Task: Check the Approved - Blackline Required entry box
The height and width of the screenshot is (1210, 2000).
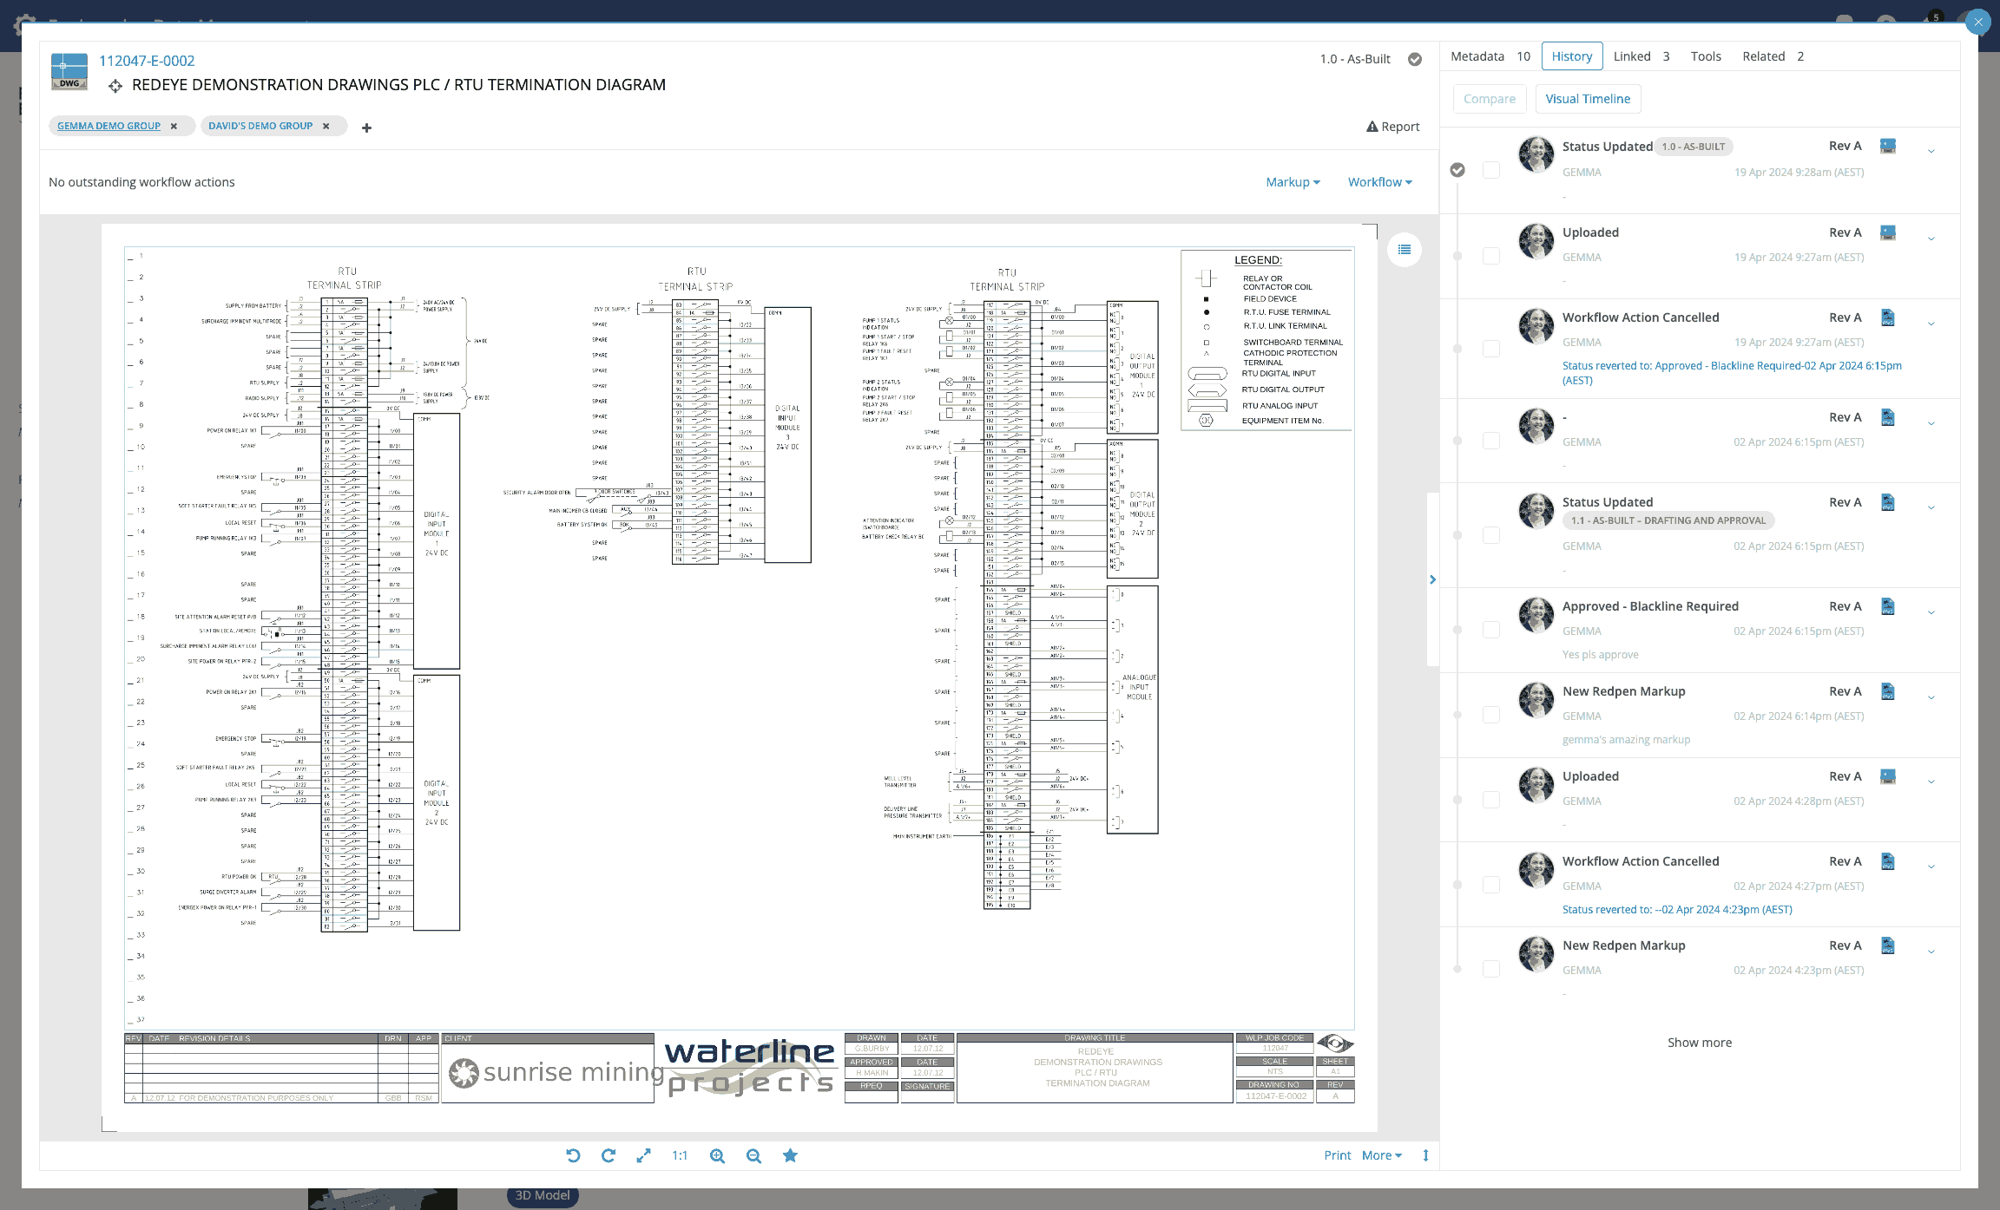Action: click(1491, 630)
